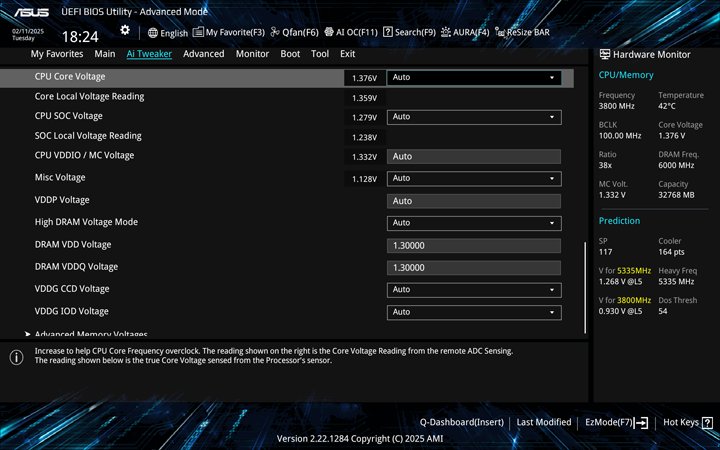Image resolution: width=720 pixels, height=450 pixels.
Task: Open the settings gear icon
Action: pyautogui.click(x=125, y=31)
